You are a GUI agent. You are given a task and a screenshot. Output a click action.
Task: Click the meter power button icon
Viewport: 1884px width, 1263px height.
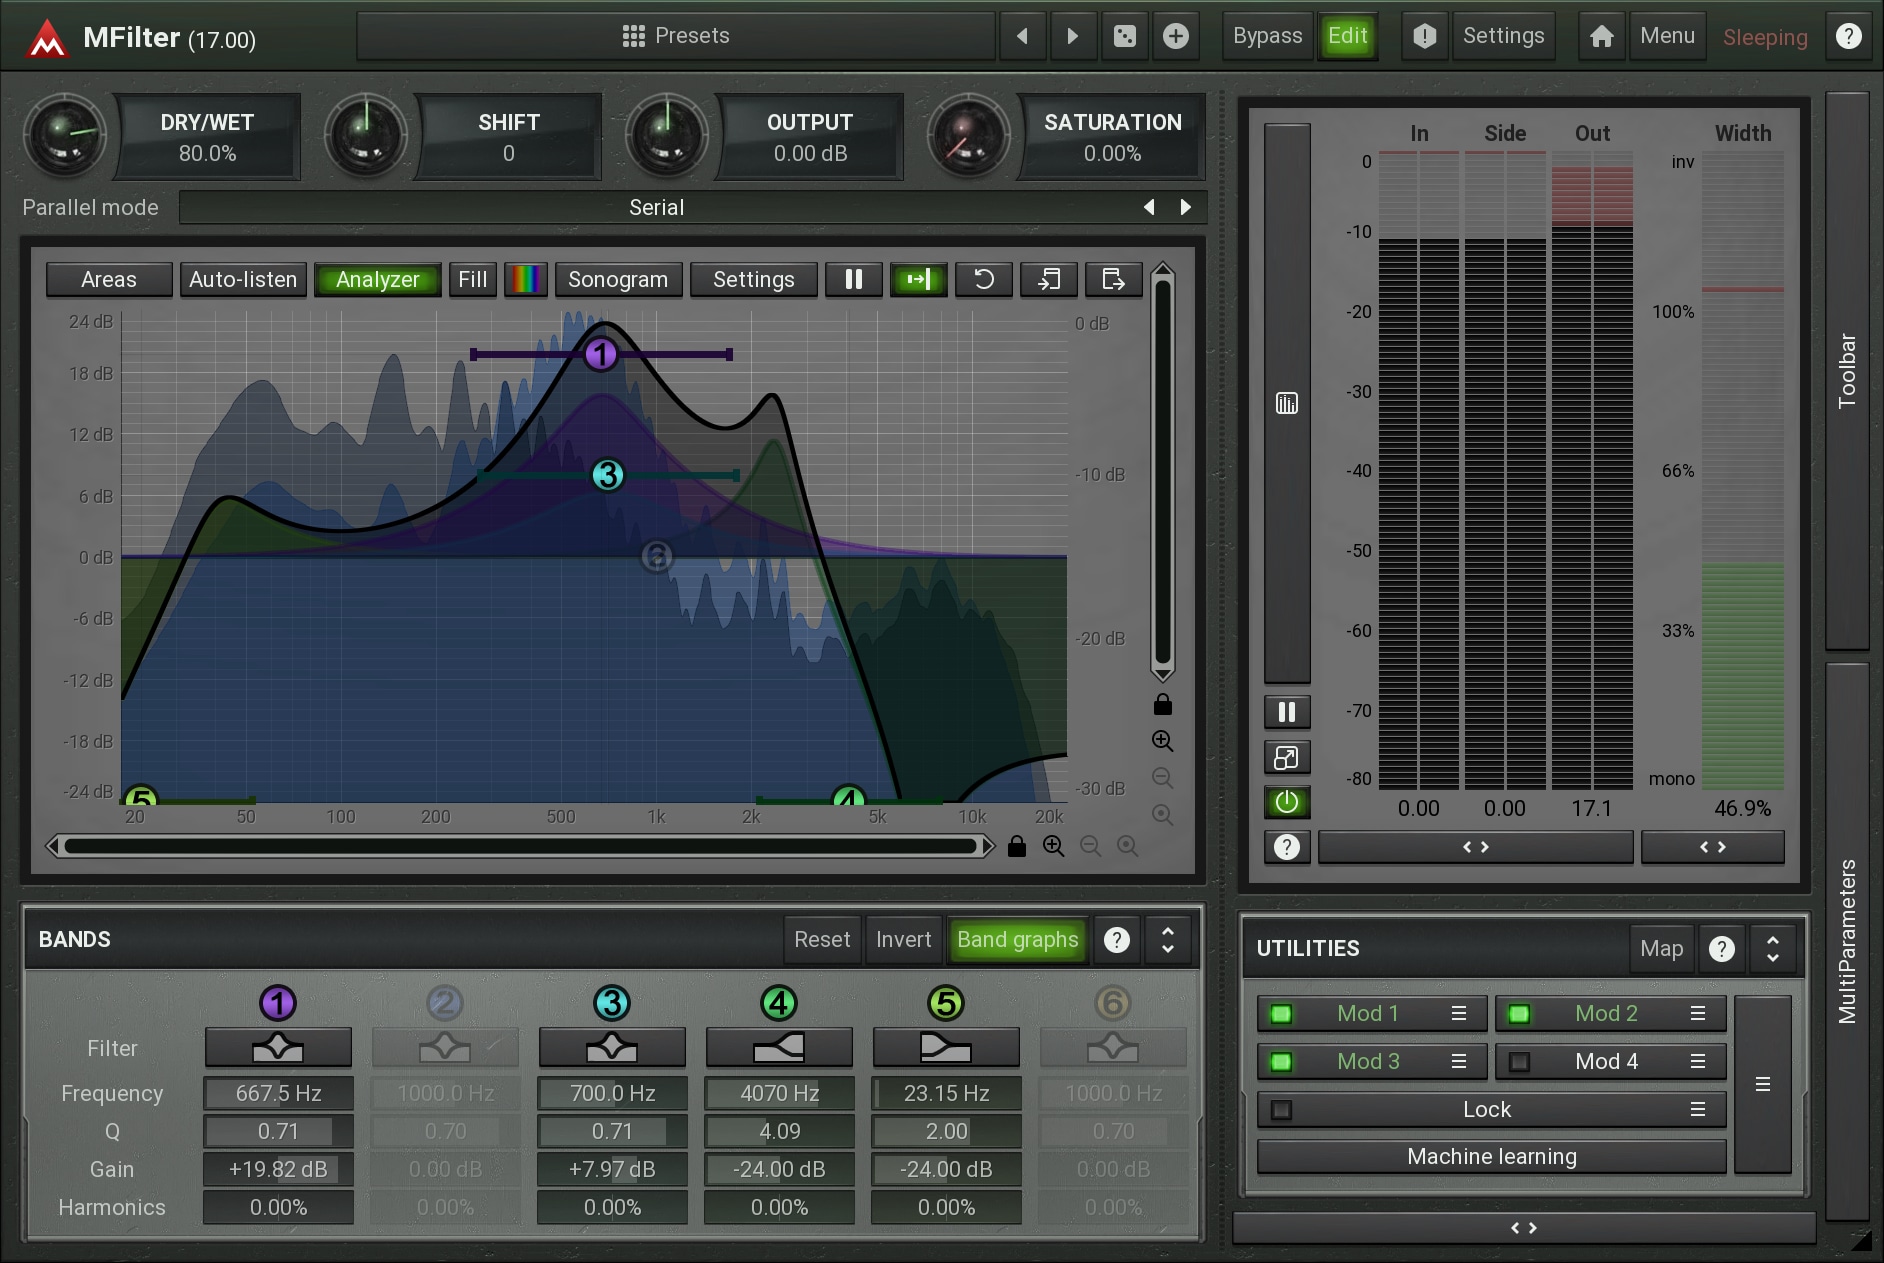pos(1286,802)
